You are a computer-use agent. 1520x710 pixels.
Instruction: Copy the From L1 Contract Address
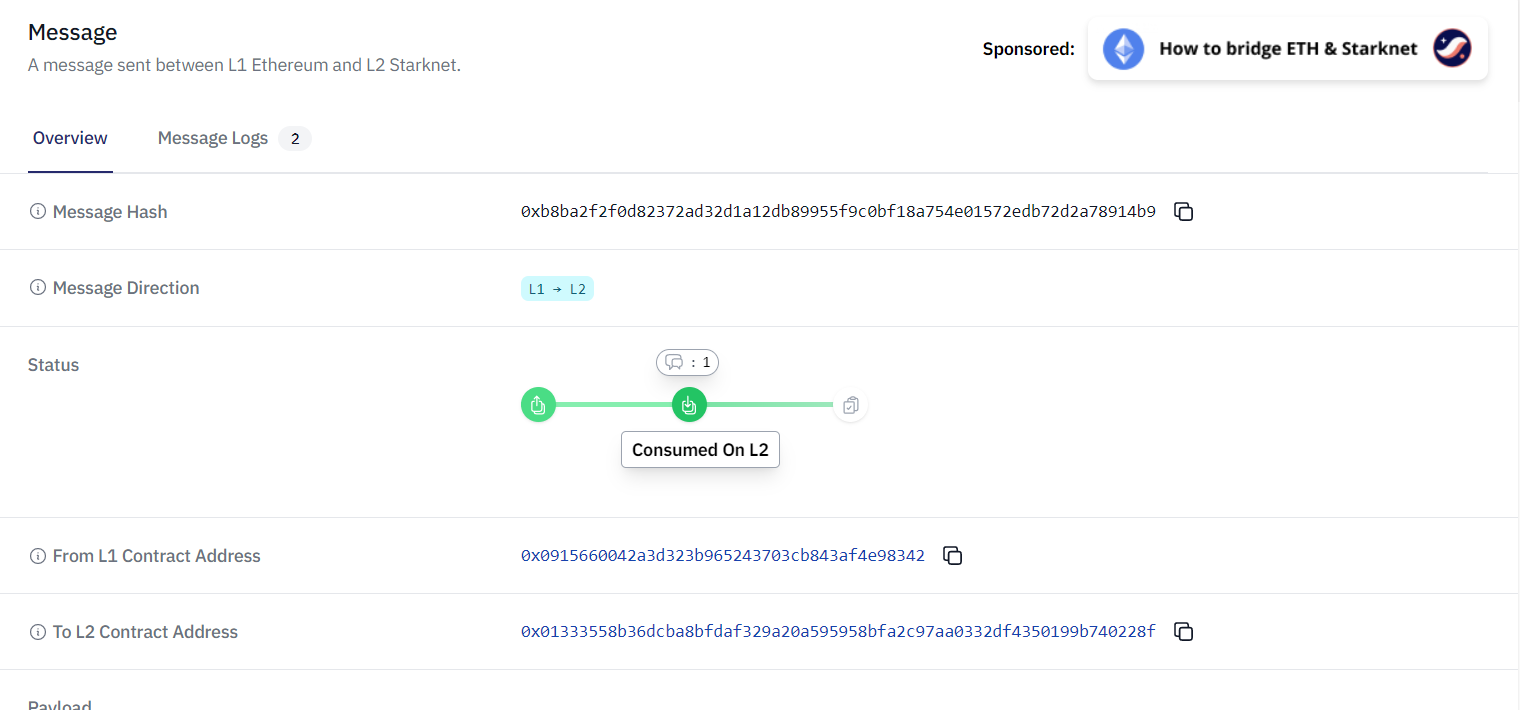(952, 555)
